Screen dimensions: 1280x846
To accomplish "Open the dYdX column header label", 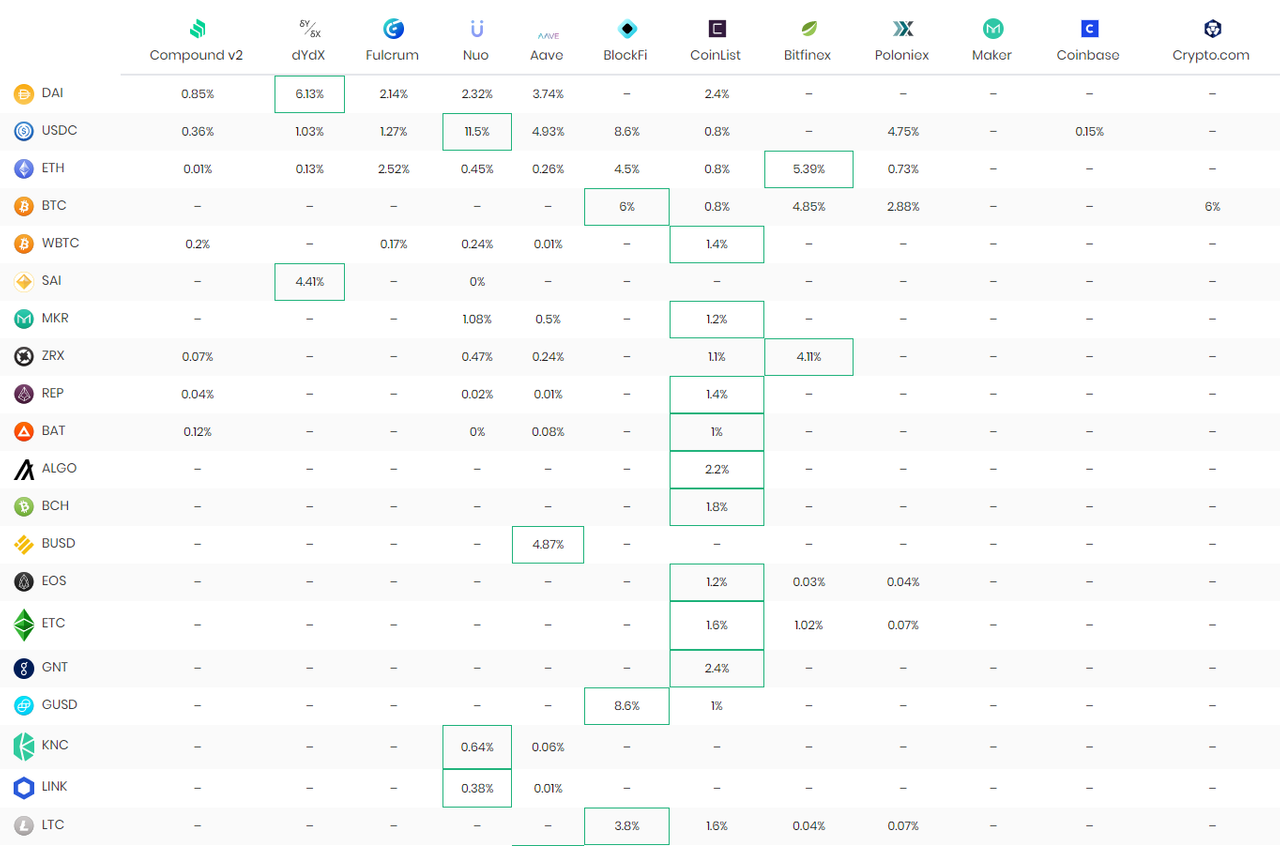I will (x=310, y=56).
